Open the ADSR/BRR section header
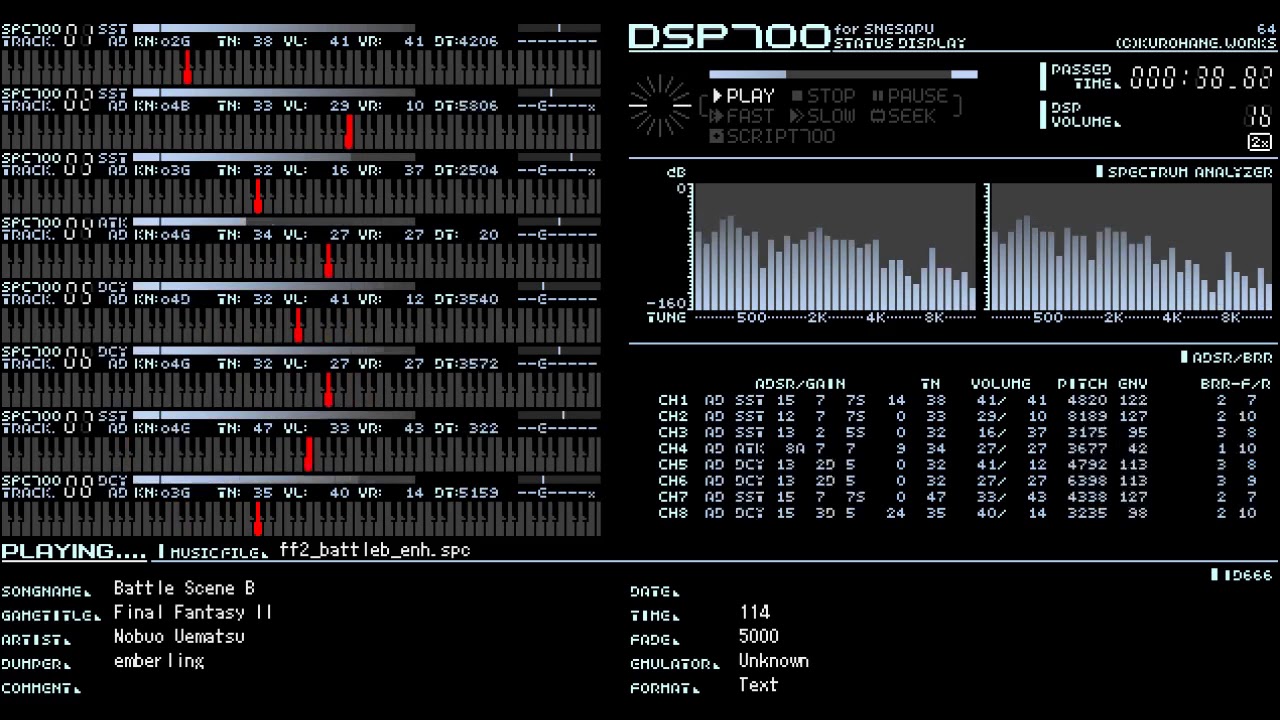Image resolution: width=1280 pixels, height=720 pixels. pos(1227,357)
